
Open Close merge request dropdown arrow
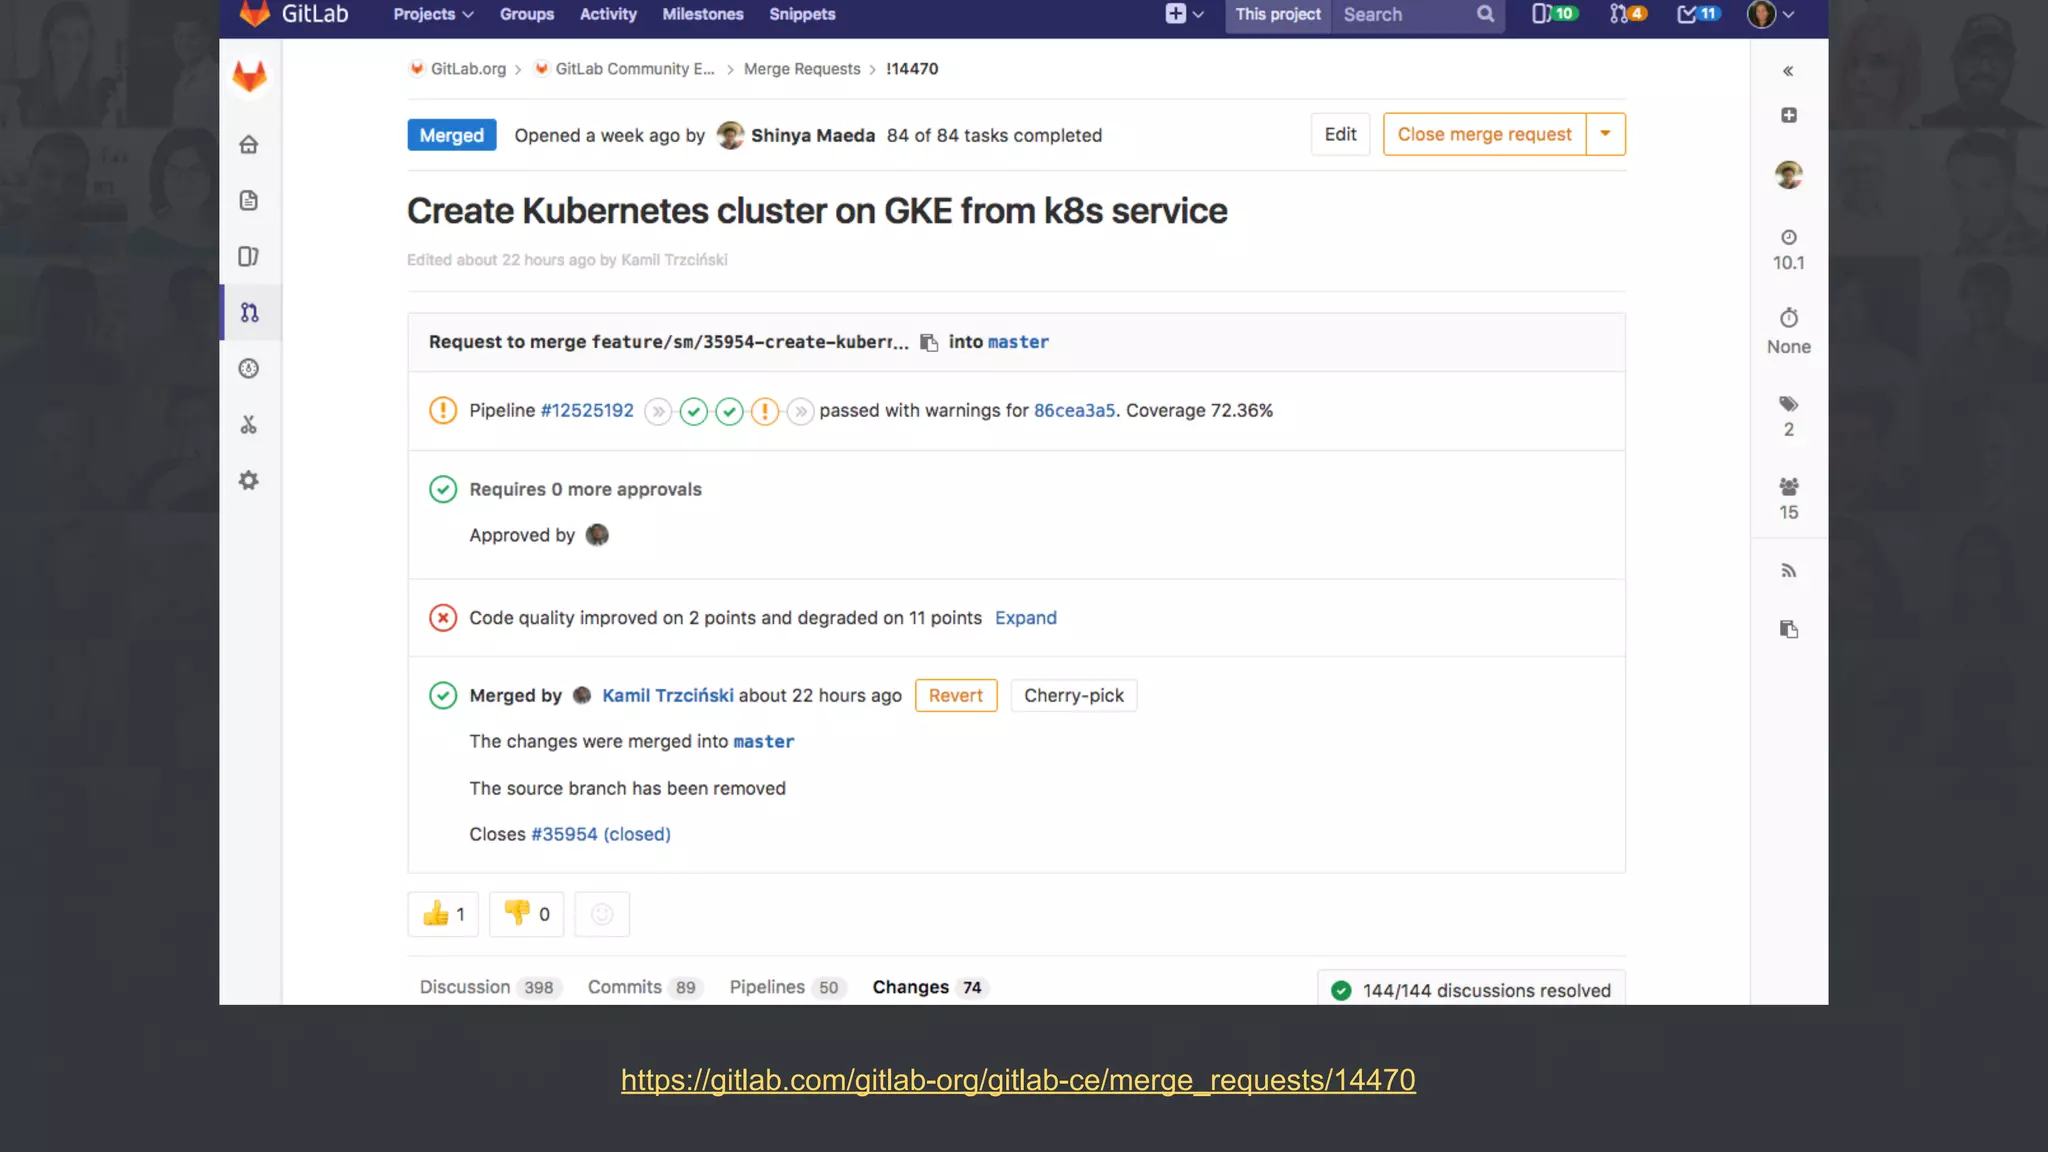tap(1606, 134)
